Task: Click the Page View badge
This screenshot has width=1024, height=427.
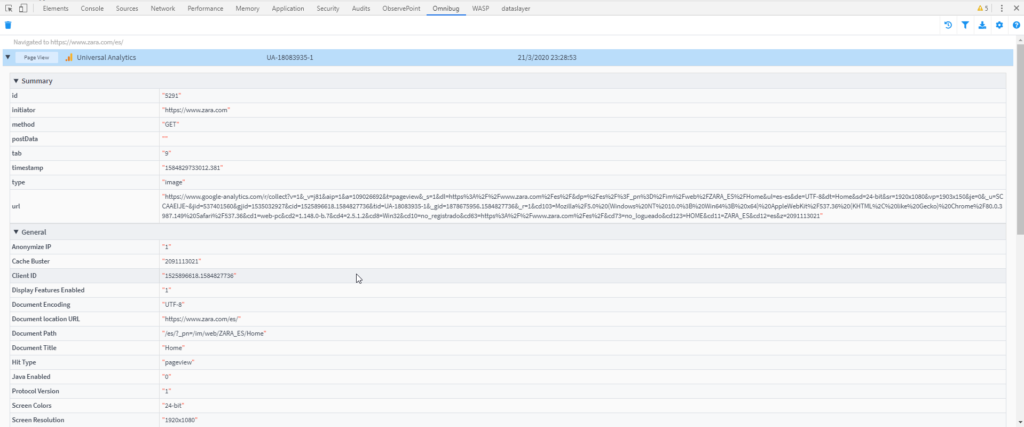Action: pyautogui.click(x=37, y=57)
